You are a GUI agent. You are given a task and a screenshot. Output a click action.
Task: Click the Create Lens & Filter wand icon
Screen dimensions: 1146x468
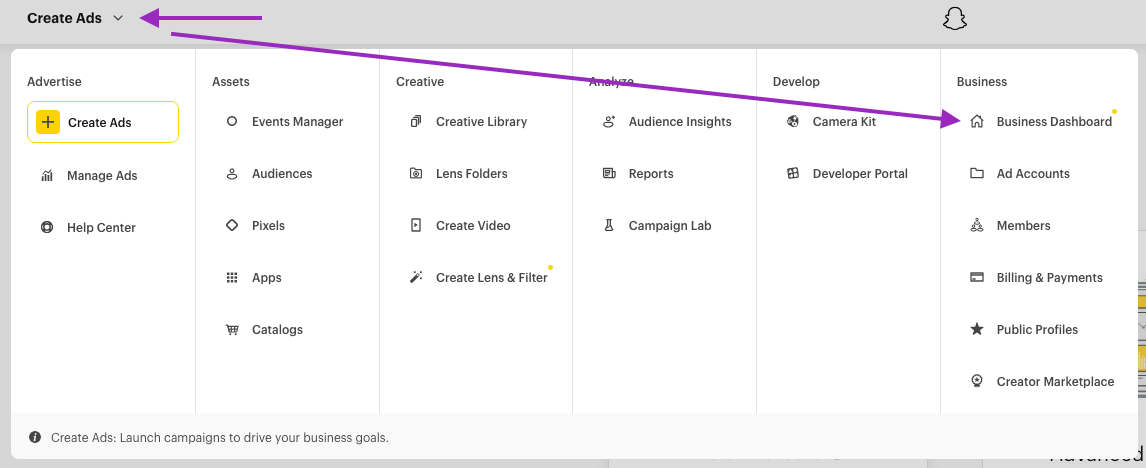click(416, 277)
